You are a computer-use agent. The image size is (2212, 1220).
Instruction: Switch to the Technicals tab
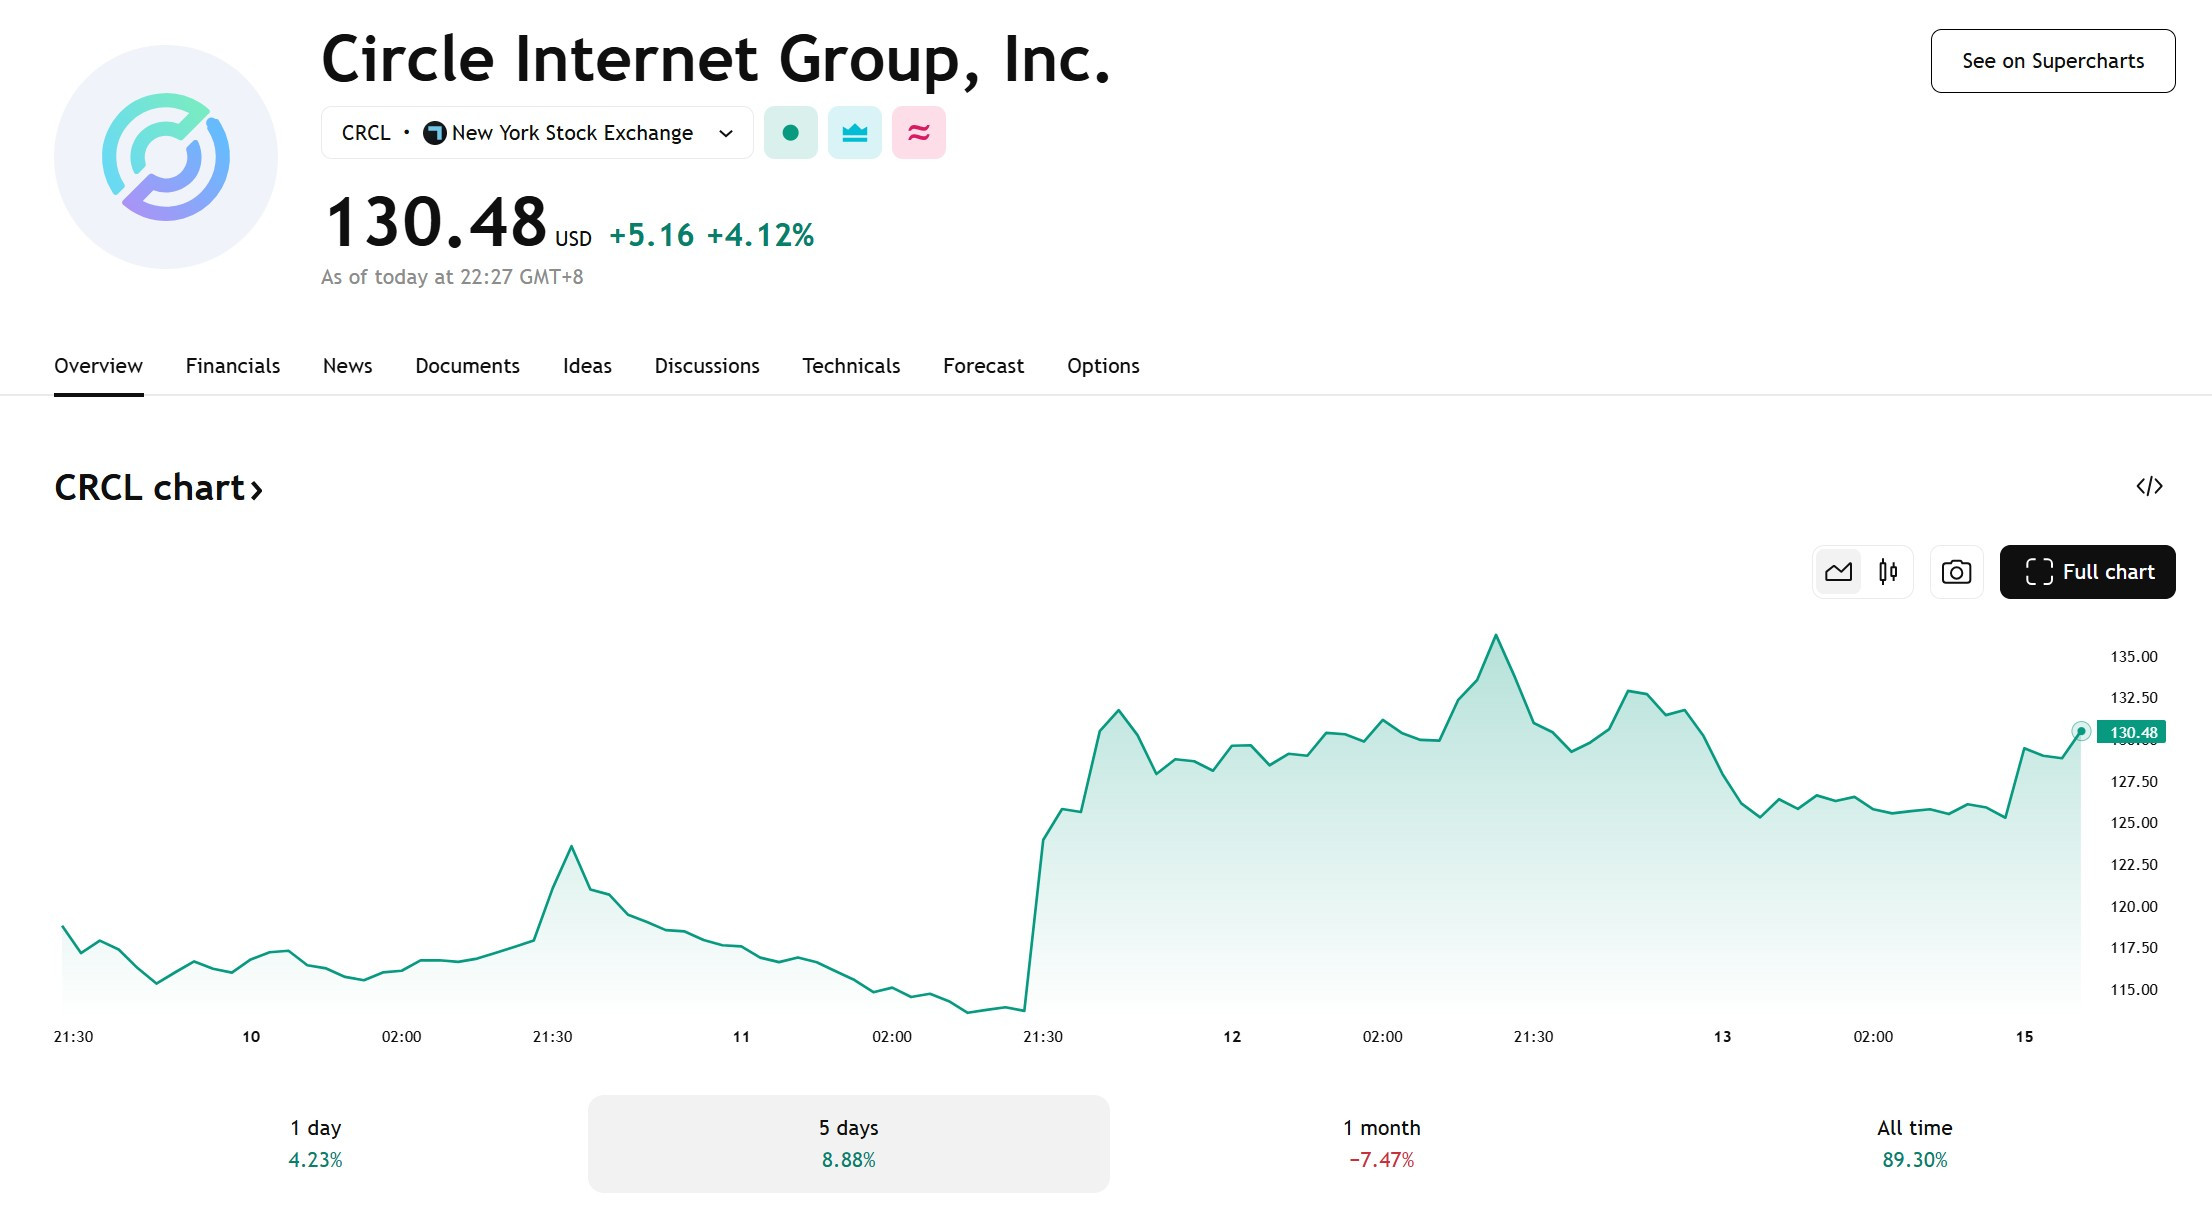[x=851, y=366]
